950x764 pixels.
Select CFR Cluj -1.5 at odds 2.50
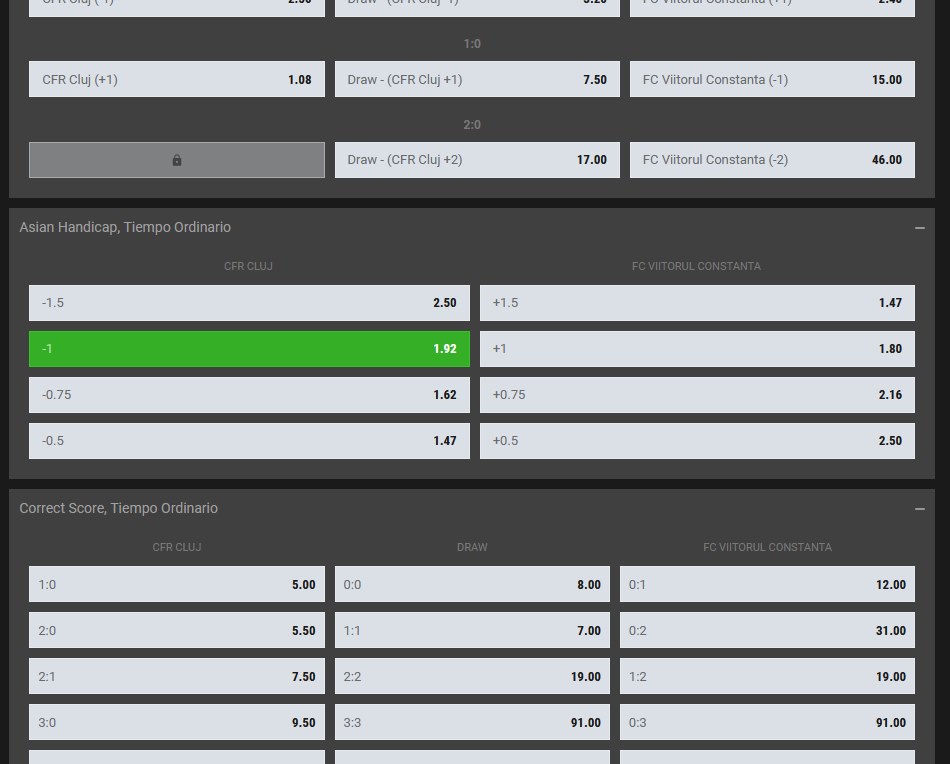(x=248, y=302)
